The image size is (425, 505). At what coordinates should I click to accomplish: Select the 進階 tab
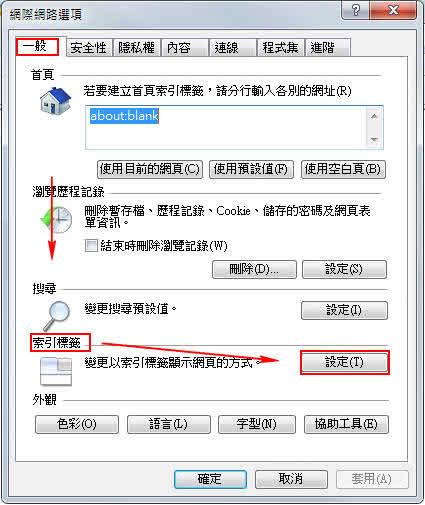pos(327,48)
